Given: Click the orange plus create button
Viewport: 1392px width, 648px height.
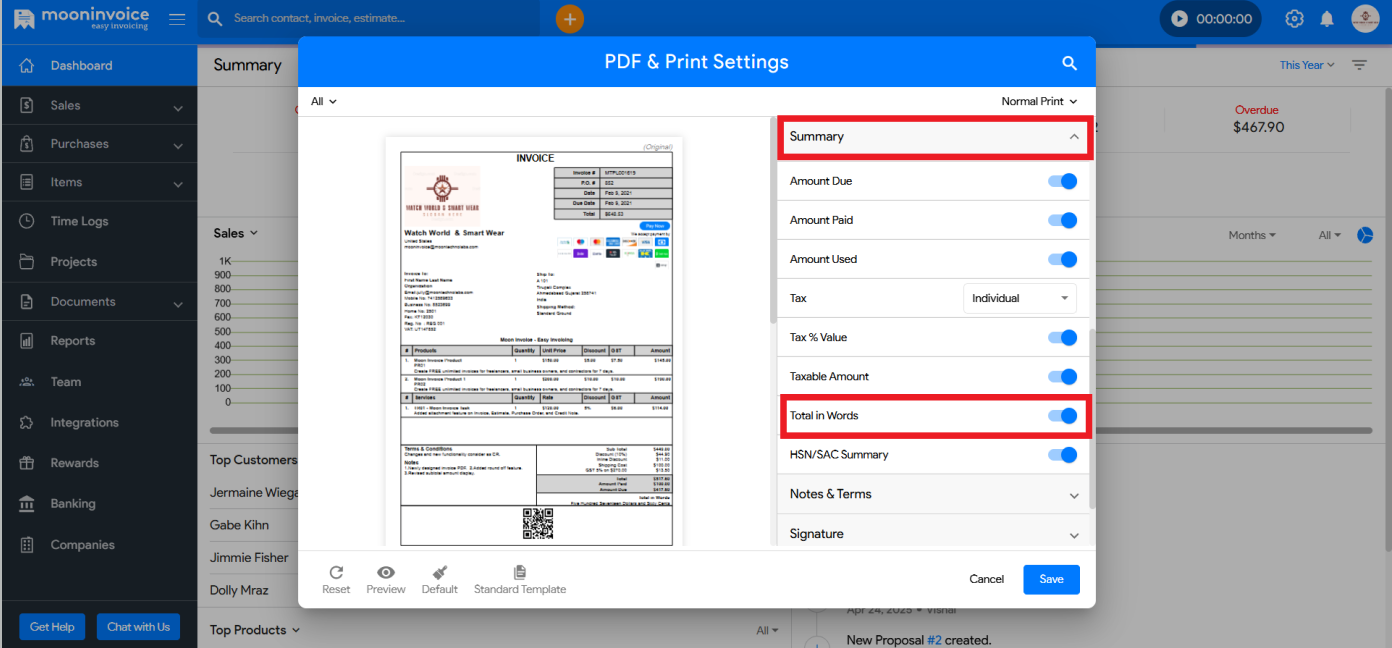Looking at the screenshot, I should coord(570,18).
